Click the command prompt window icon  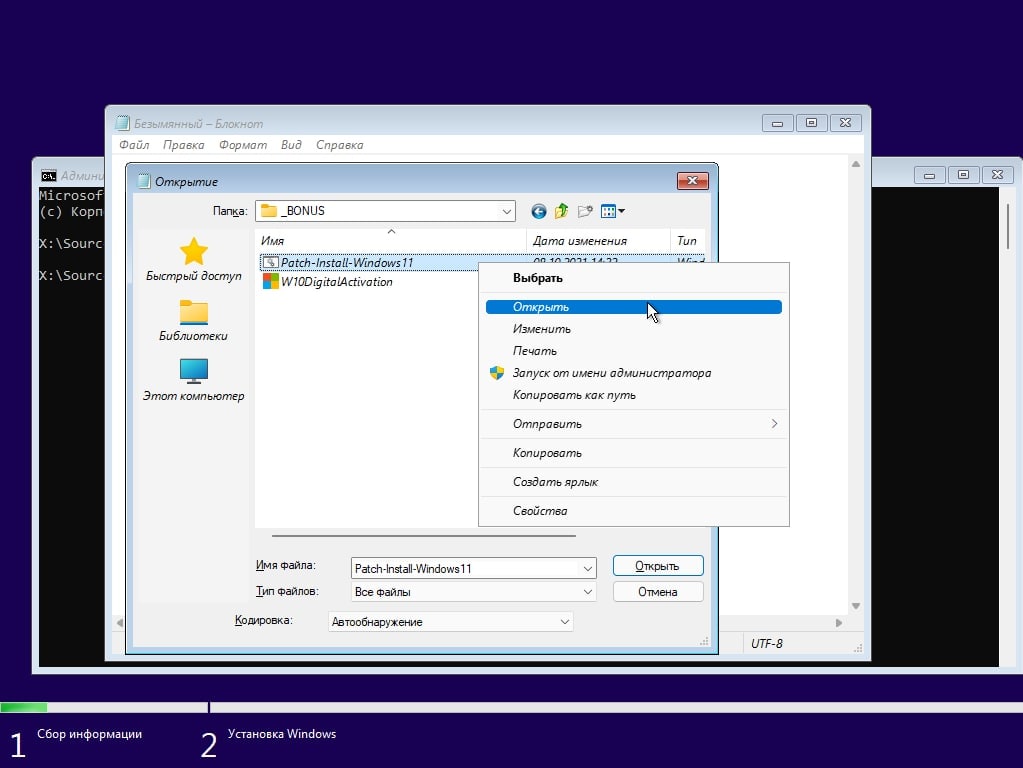click(48, 176)
